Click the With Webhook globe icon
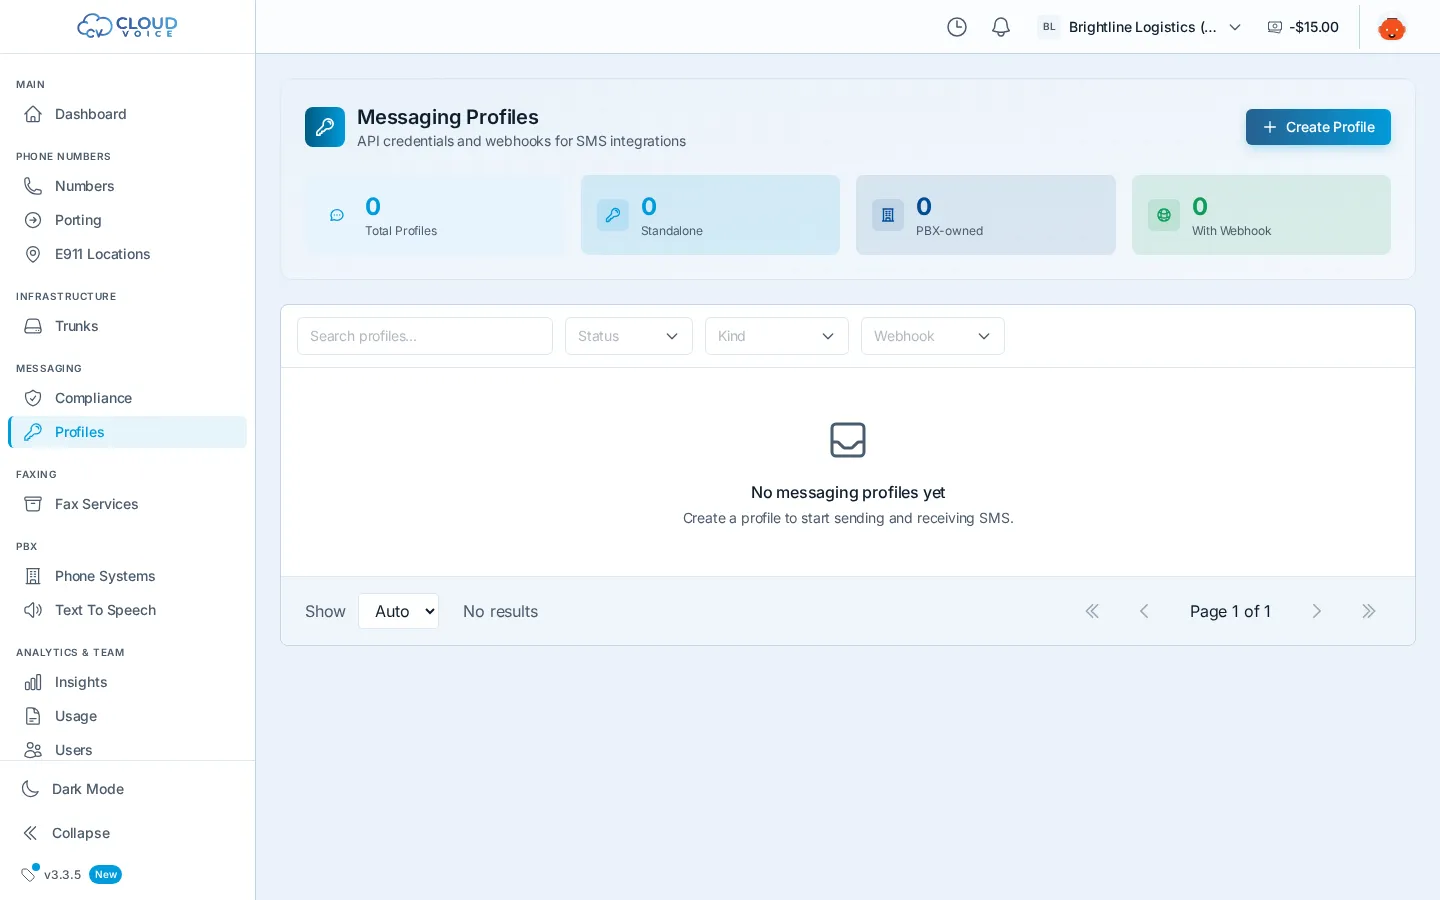 tap(1164, 215)
